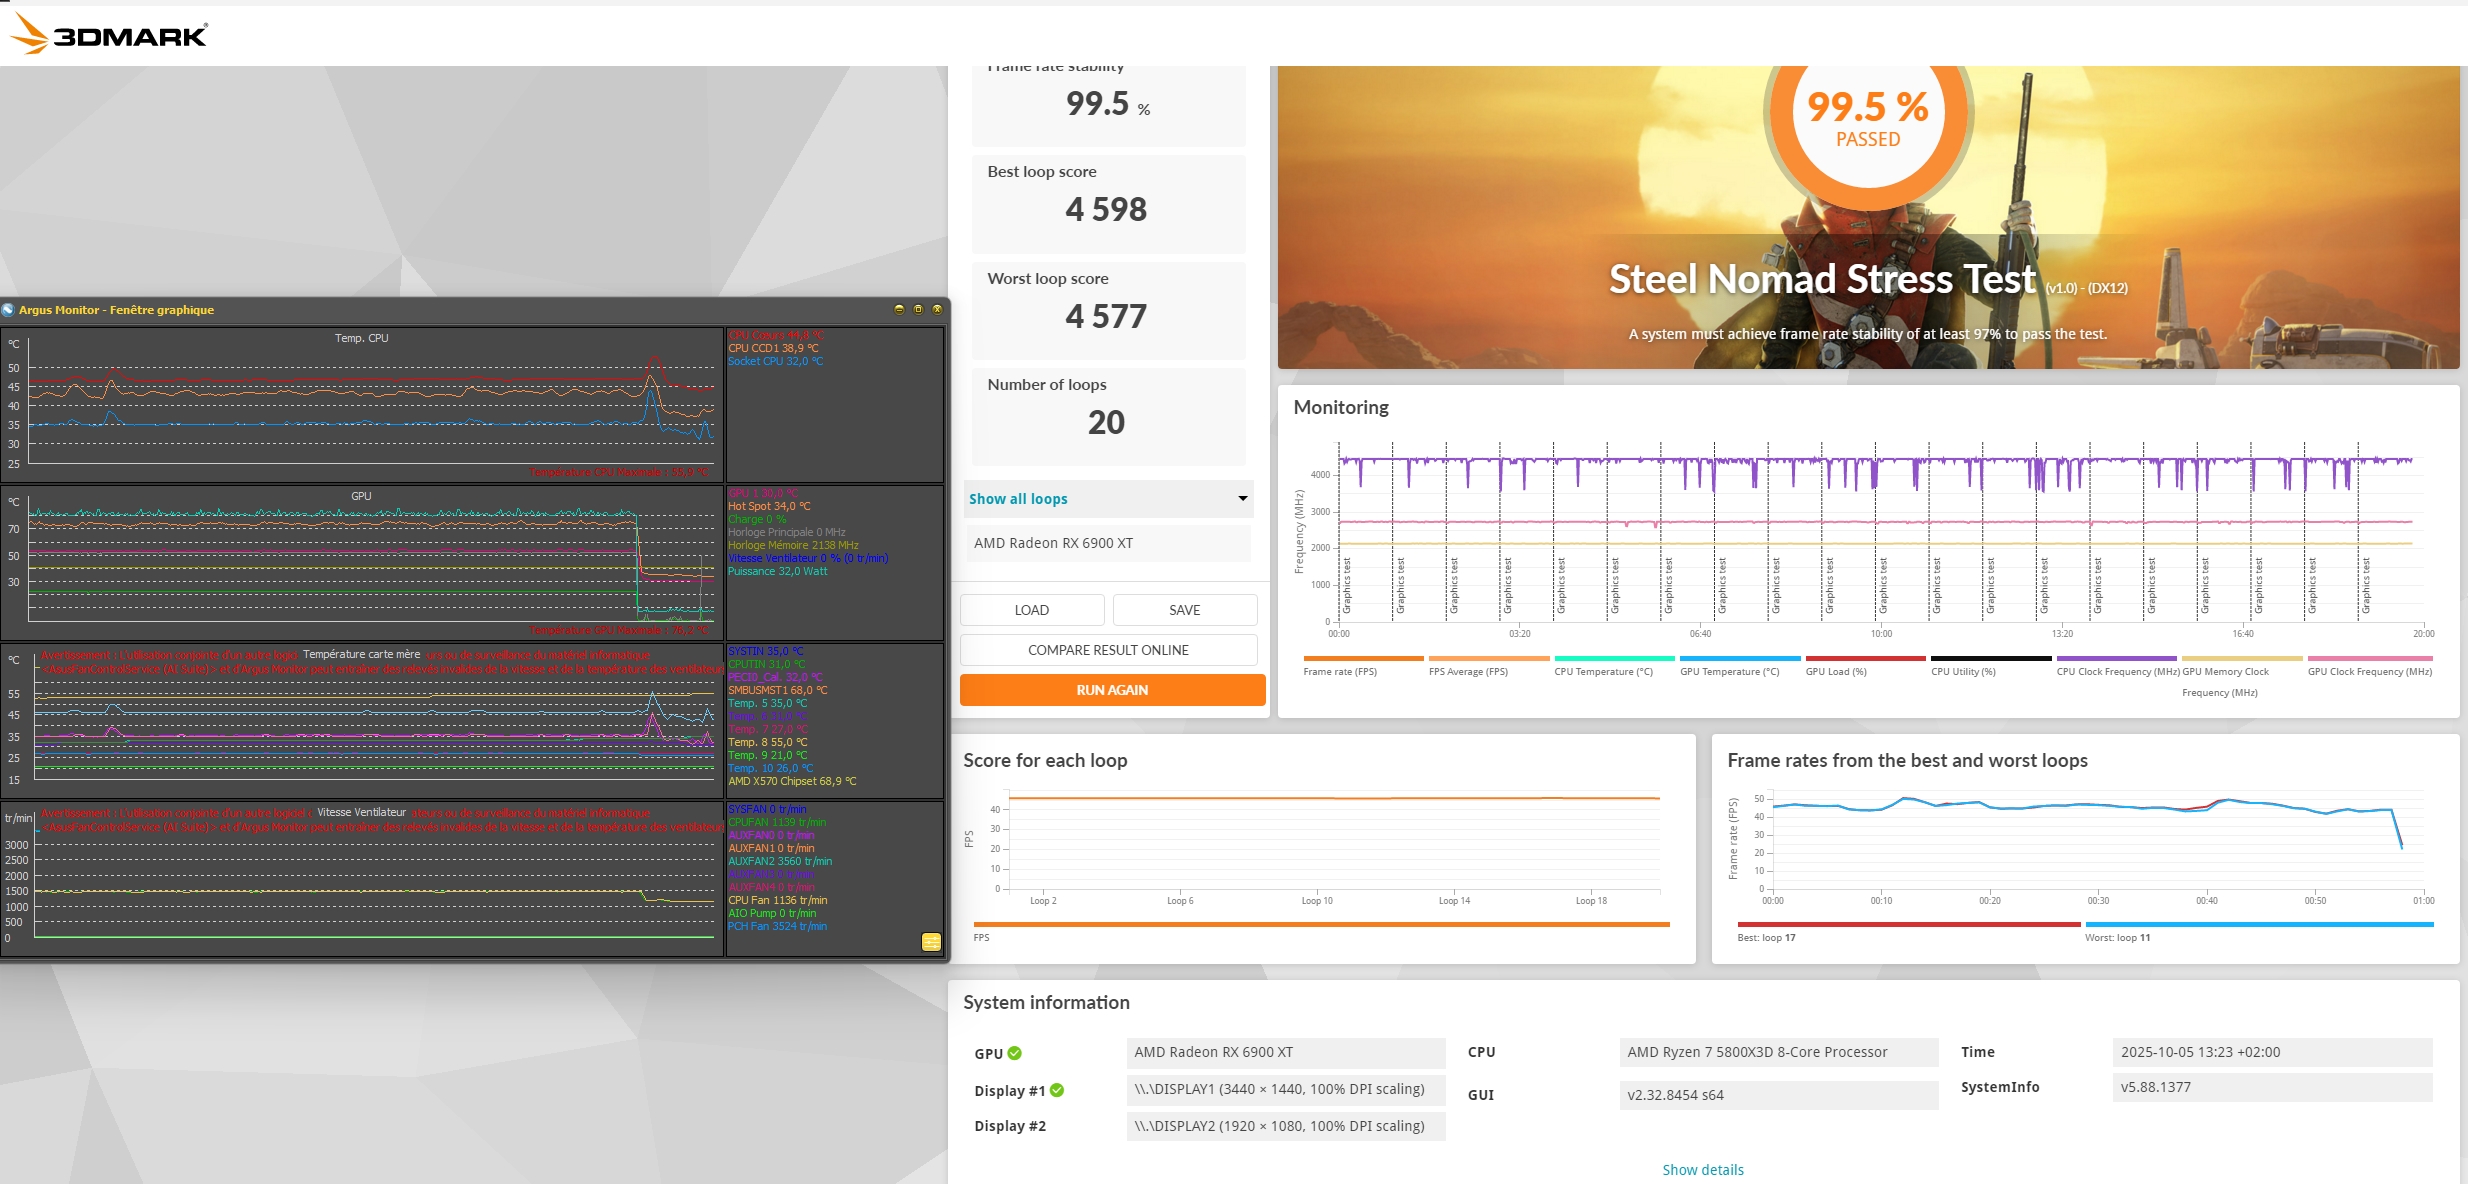Toggle GPU Temperature (°C) series in Monitoring legend
The width and height of the screenshot is (2468, 1184).
(x=1729, y=672)
